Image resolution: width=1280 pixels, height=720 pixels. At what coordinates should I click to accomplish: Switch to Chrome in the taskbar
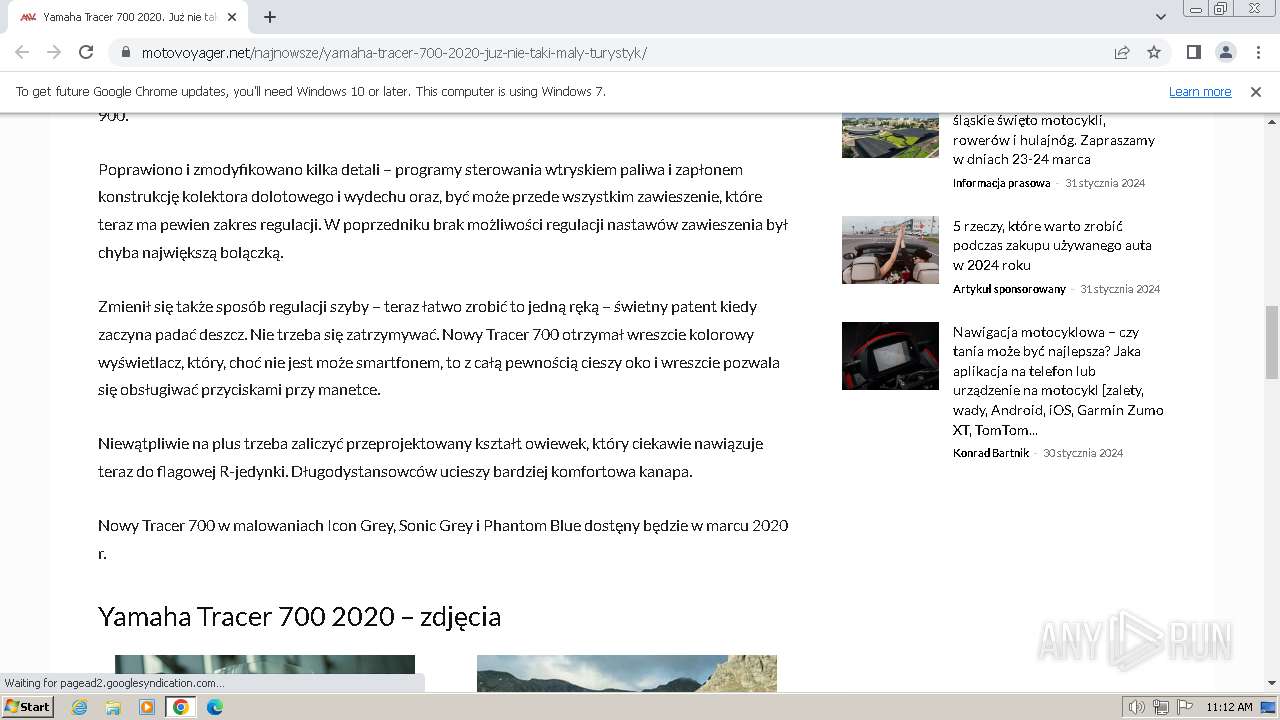(x=181, y=707)
